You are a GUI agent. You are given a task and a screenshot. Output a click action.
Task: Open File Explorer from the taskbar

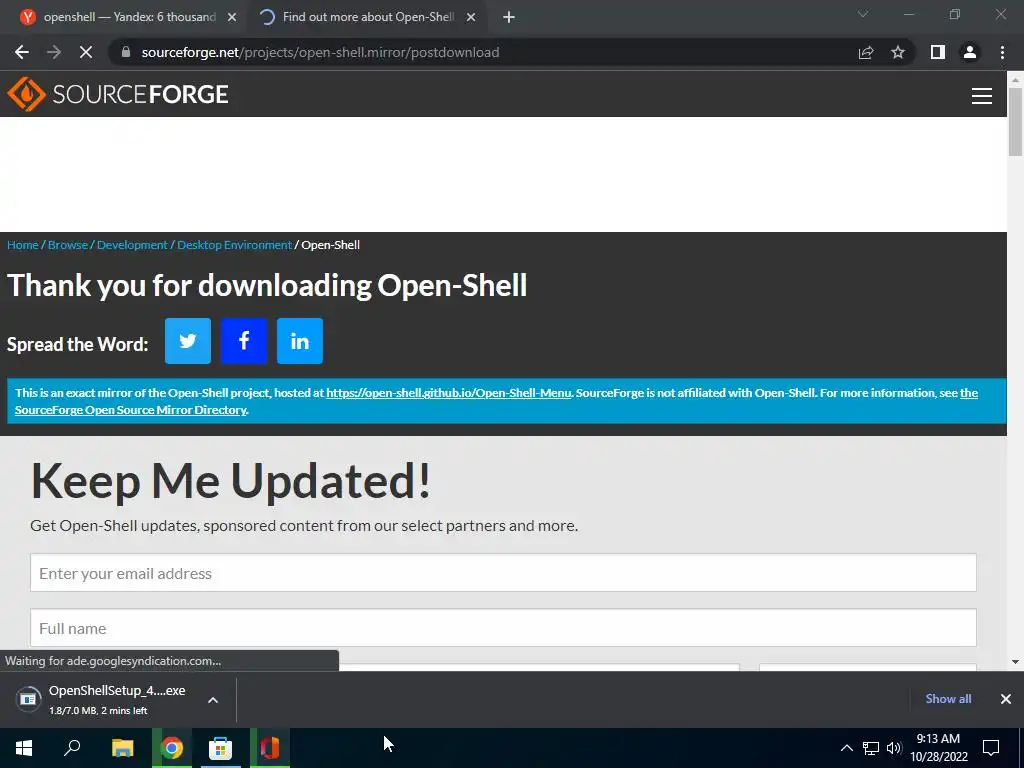point(122,748)
